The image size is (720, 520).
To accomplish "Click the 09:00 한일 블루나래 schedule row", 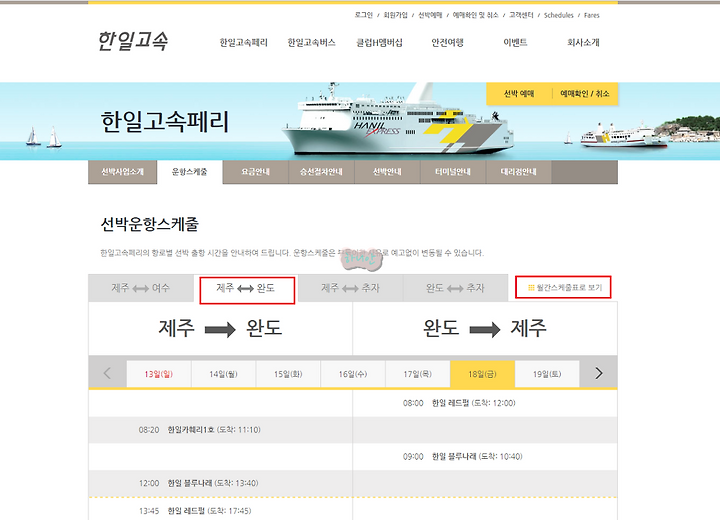I will coord(485,457).
